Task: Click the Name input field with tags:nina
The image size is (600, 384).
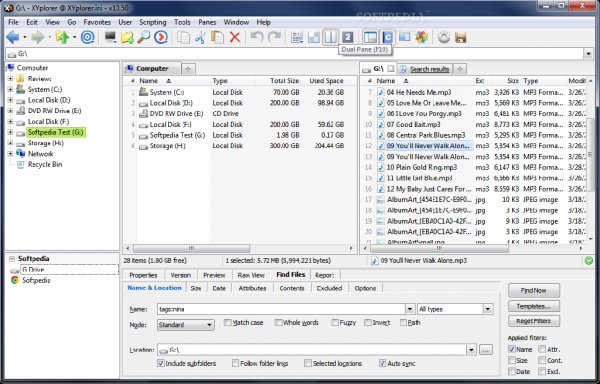Action: pyautogui.click(x=281, y=309)
